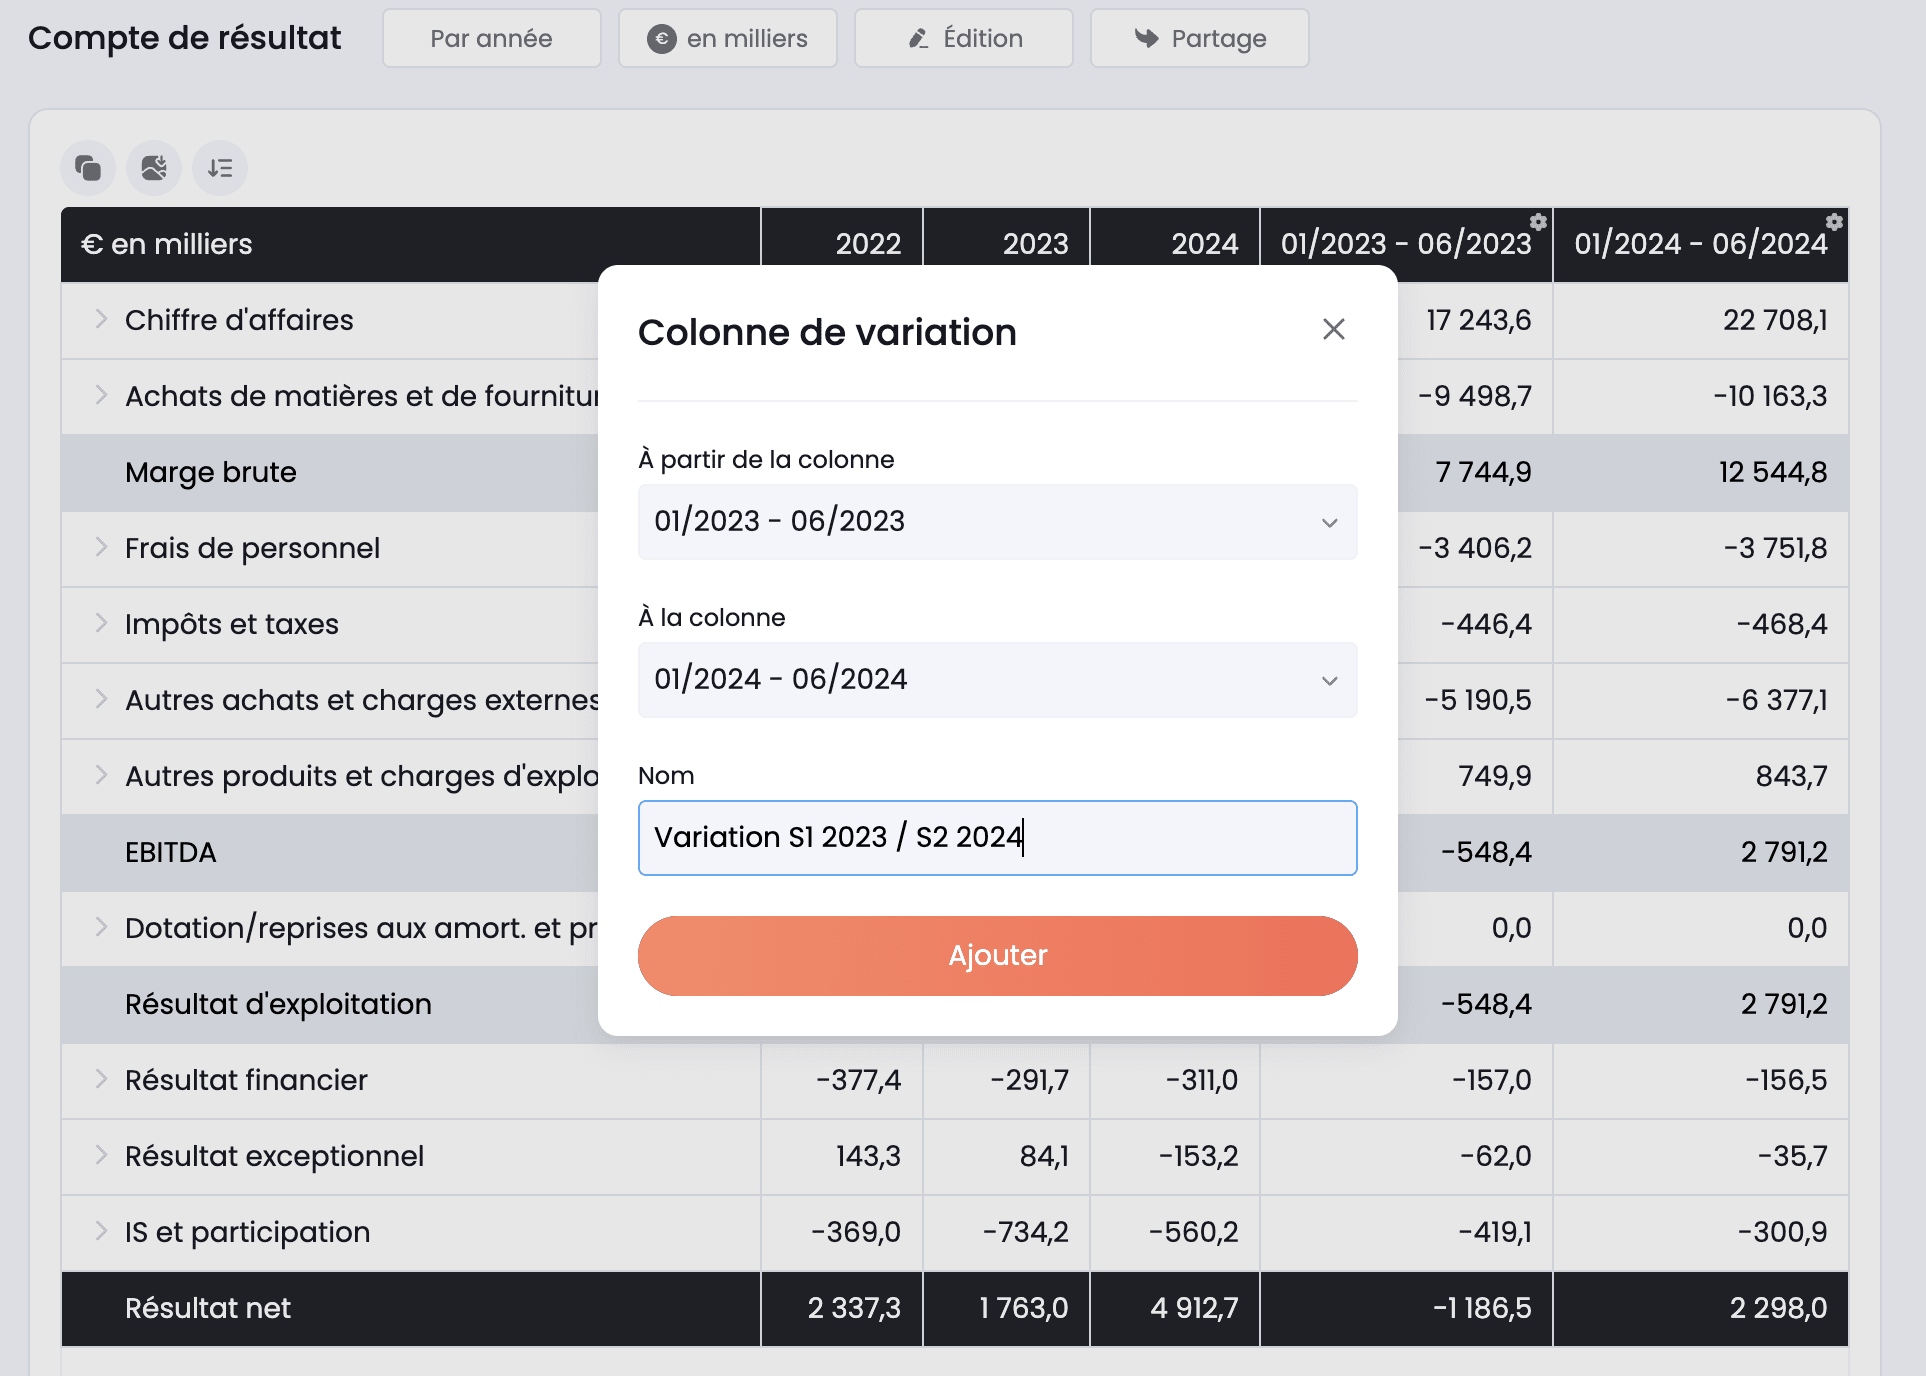This screenshot has height=1376, width=1926.
Task: Click the copy table icon
Action: coord(88,168)
